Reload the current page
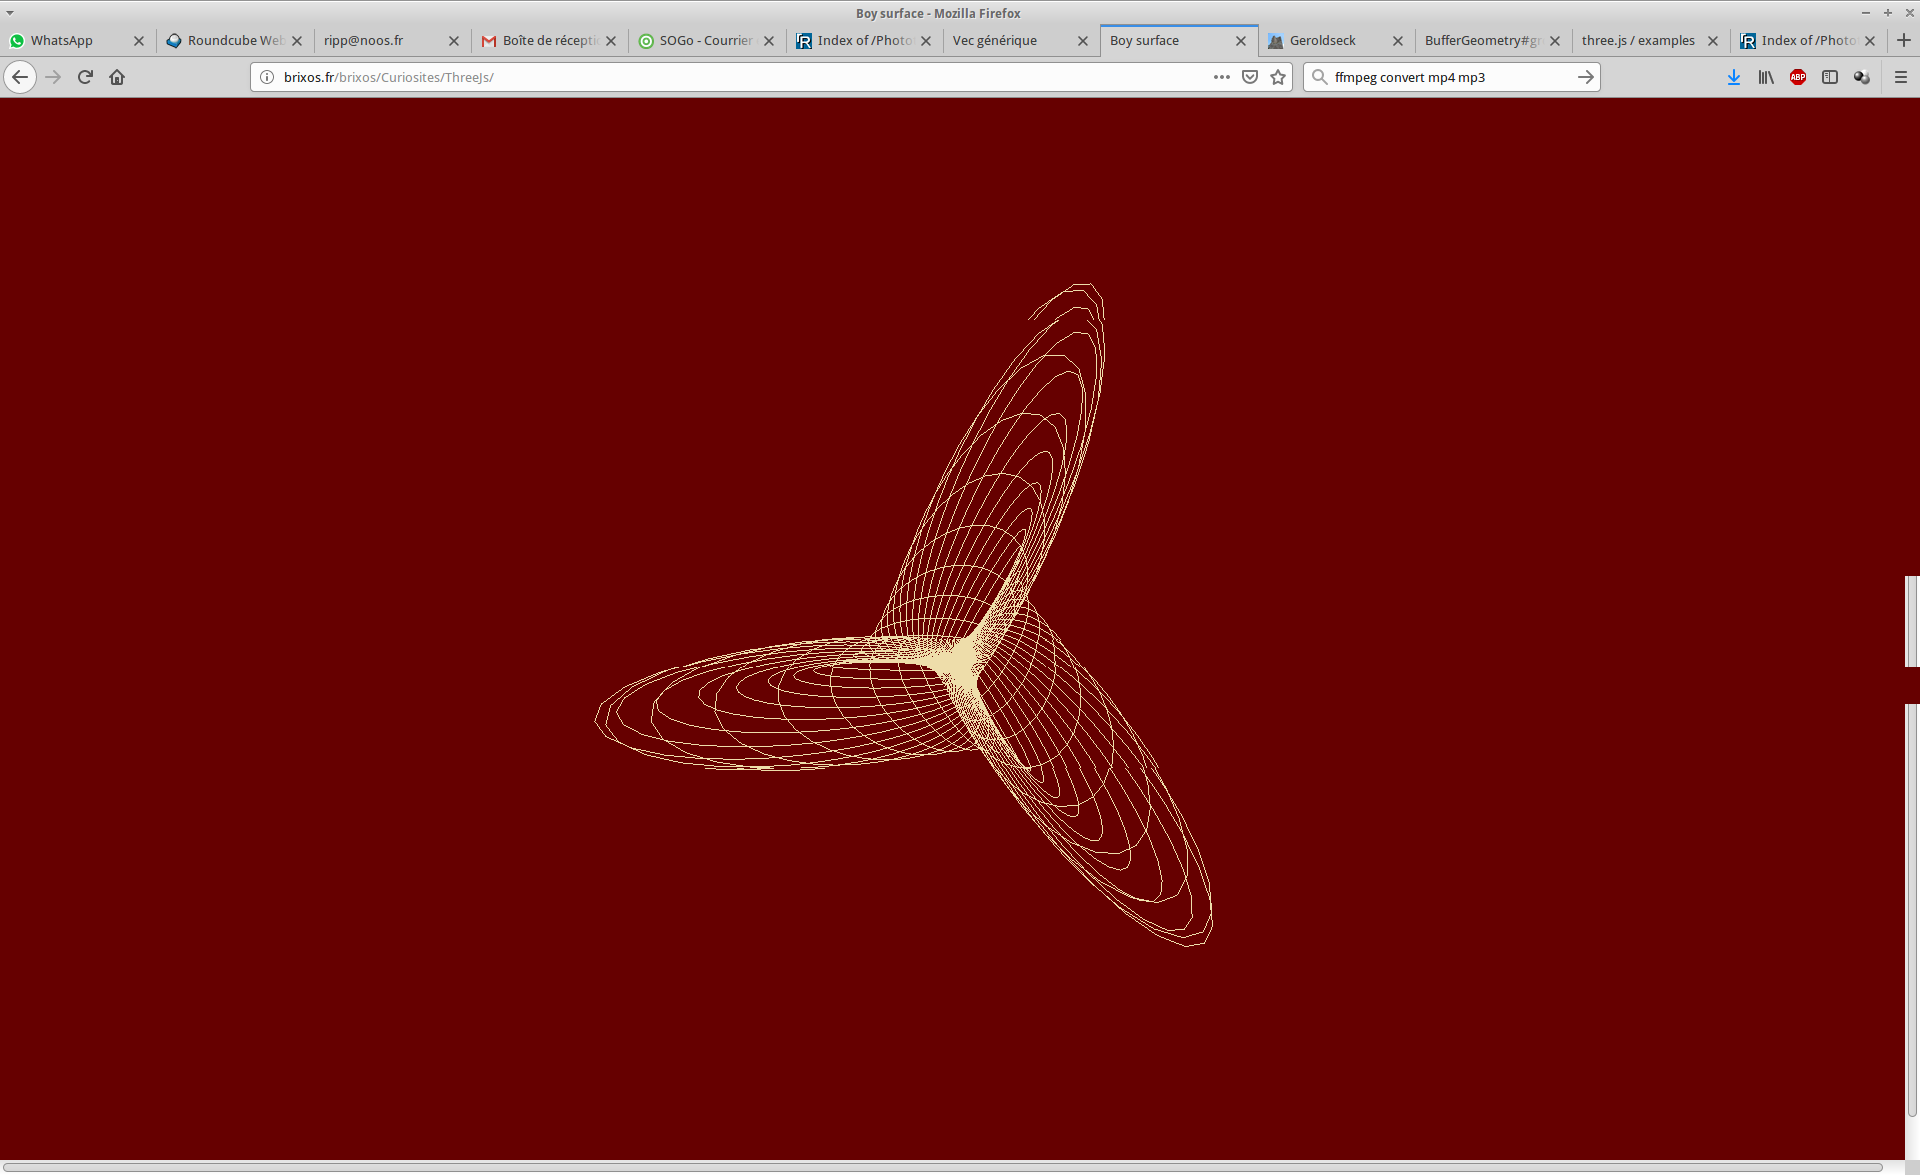The height and width of the screenshot is (1175, 1920). [x=85, y=77]
